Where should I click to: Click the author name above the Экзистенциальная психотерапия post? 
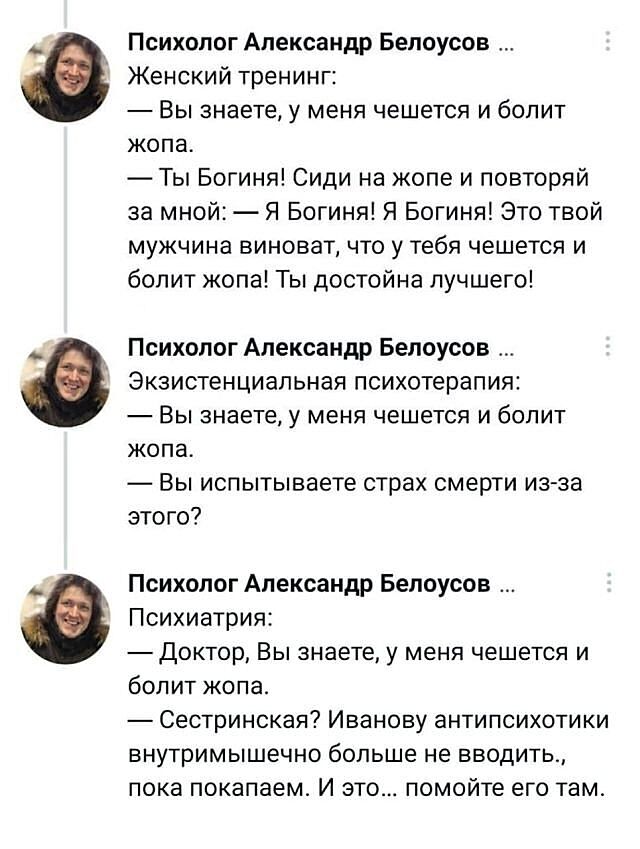tap(310, 348)
